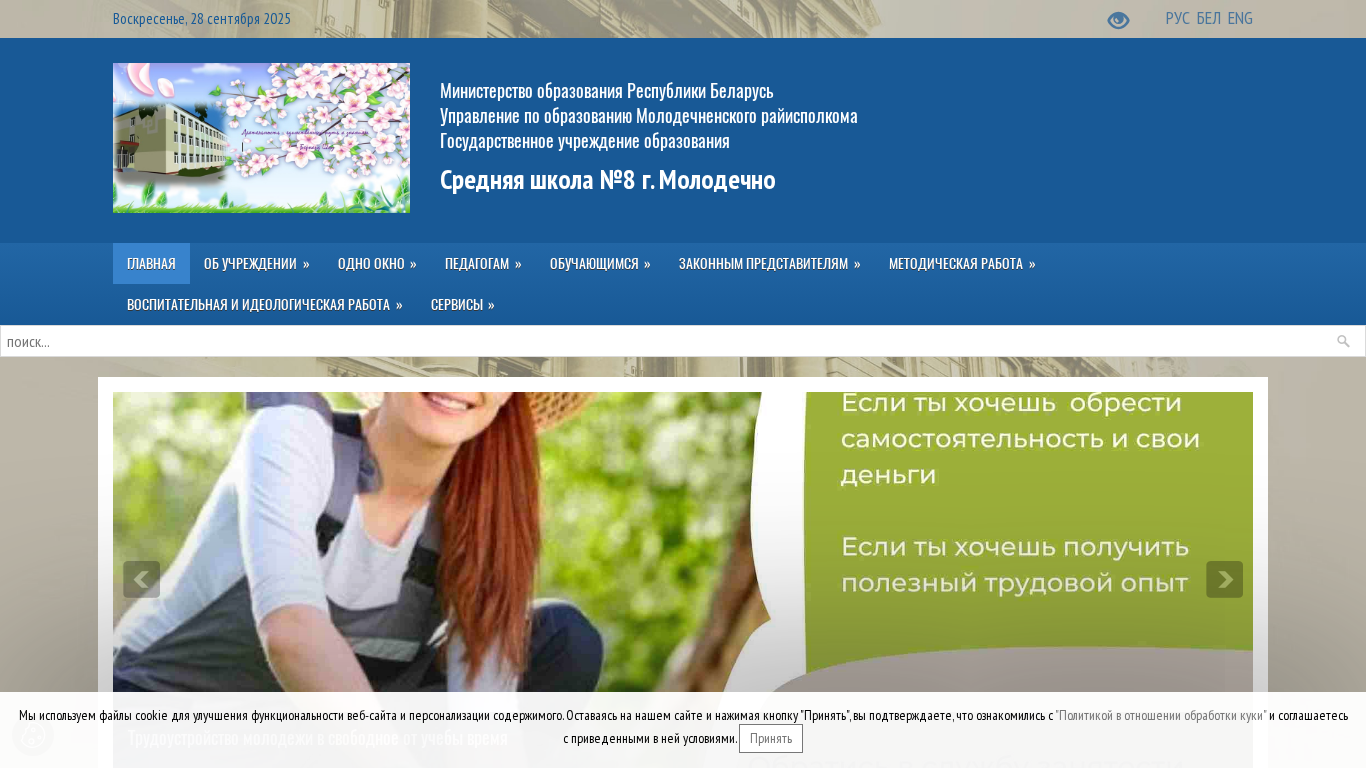Open the cookie processing policy link

1161,716
